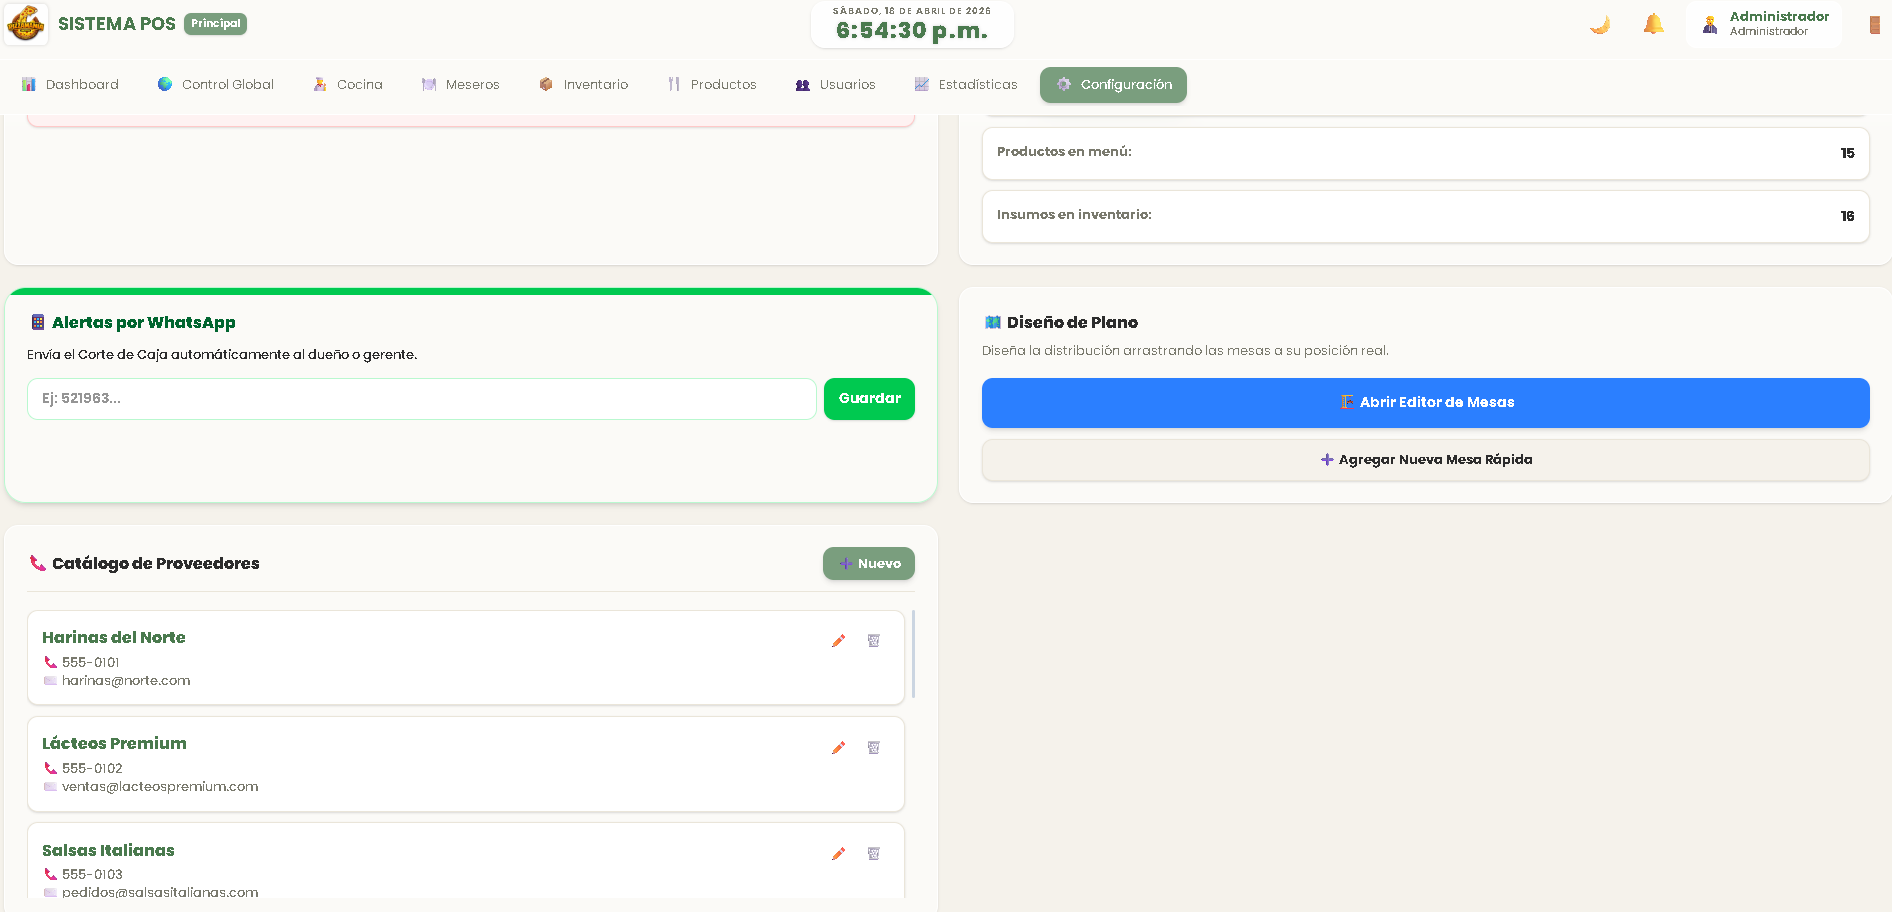Screen dimensions: 1892x912
Task: Click the WhatsApp phone number input field
Action: tap(420, 398)
